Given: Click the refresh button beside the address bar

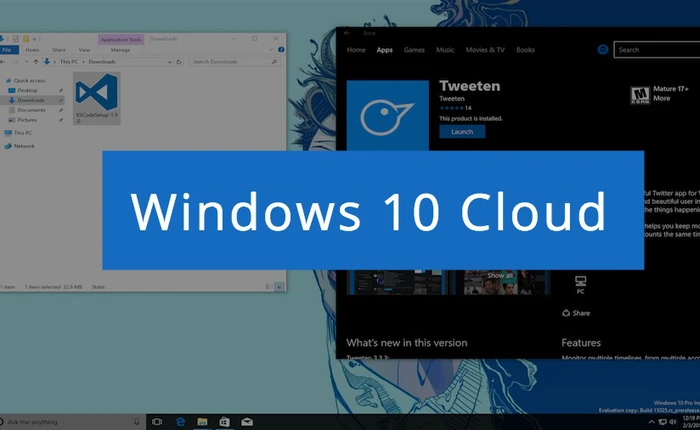Looking at the screenshot, I should pos(179,62).
